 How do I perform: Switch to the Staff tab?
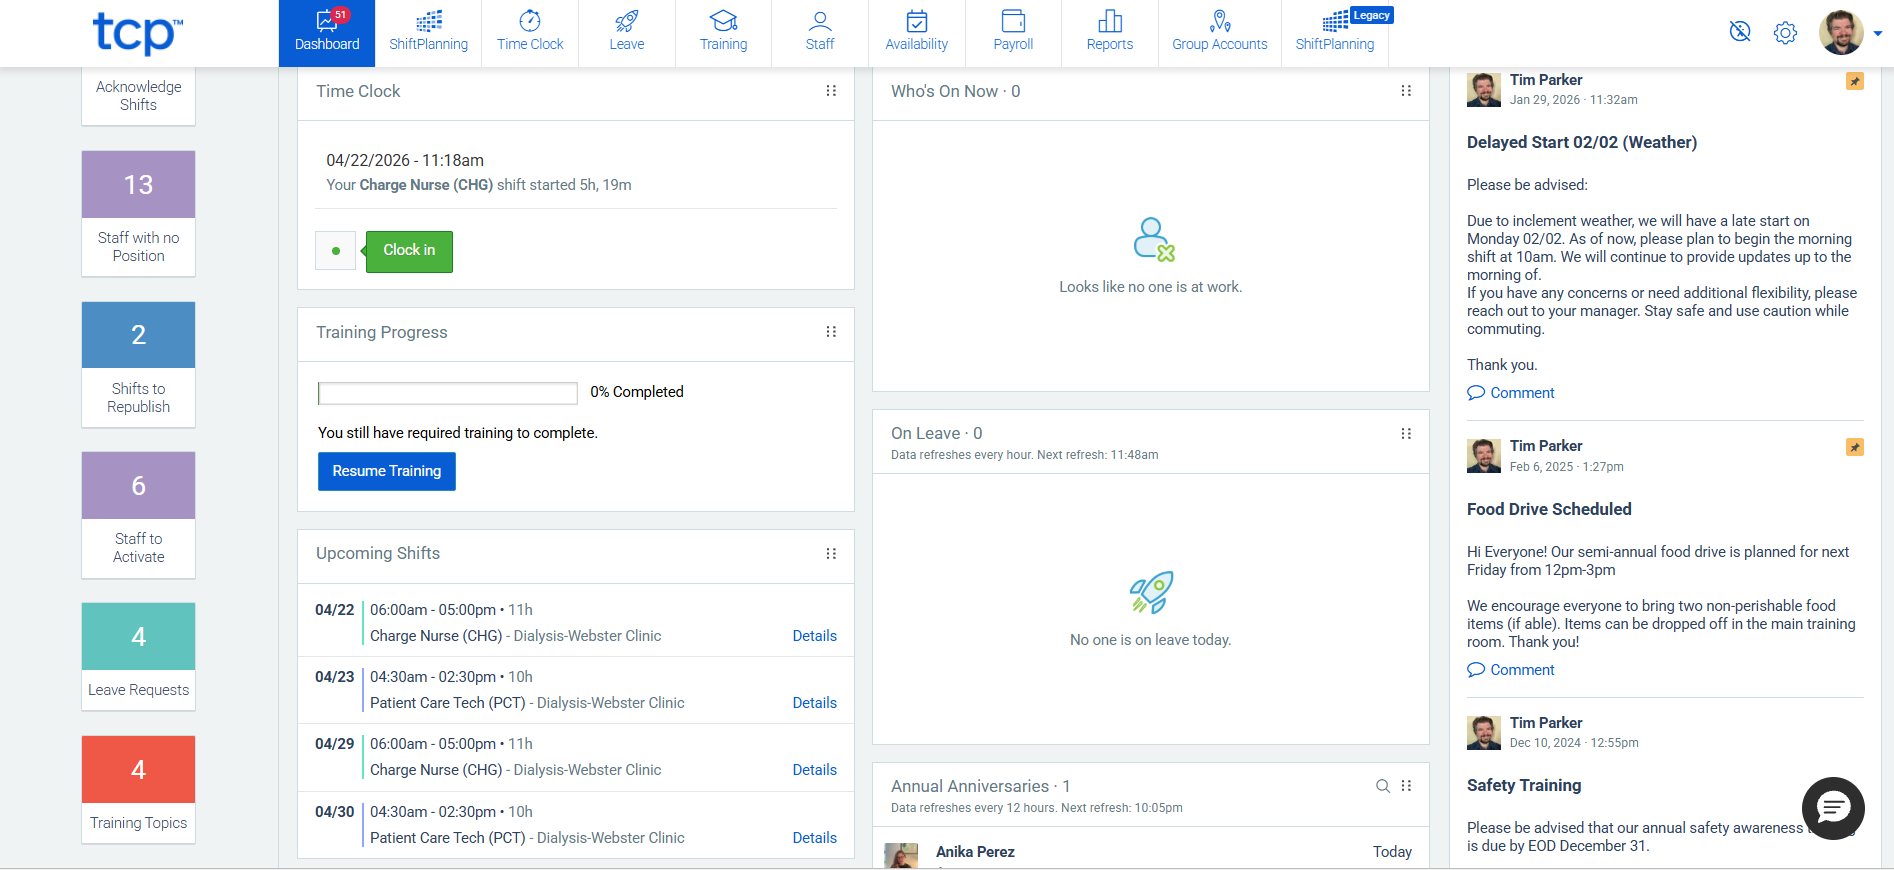click(x=820, y=33)
